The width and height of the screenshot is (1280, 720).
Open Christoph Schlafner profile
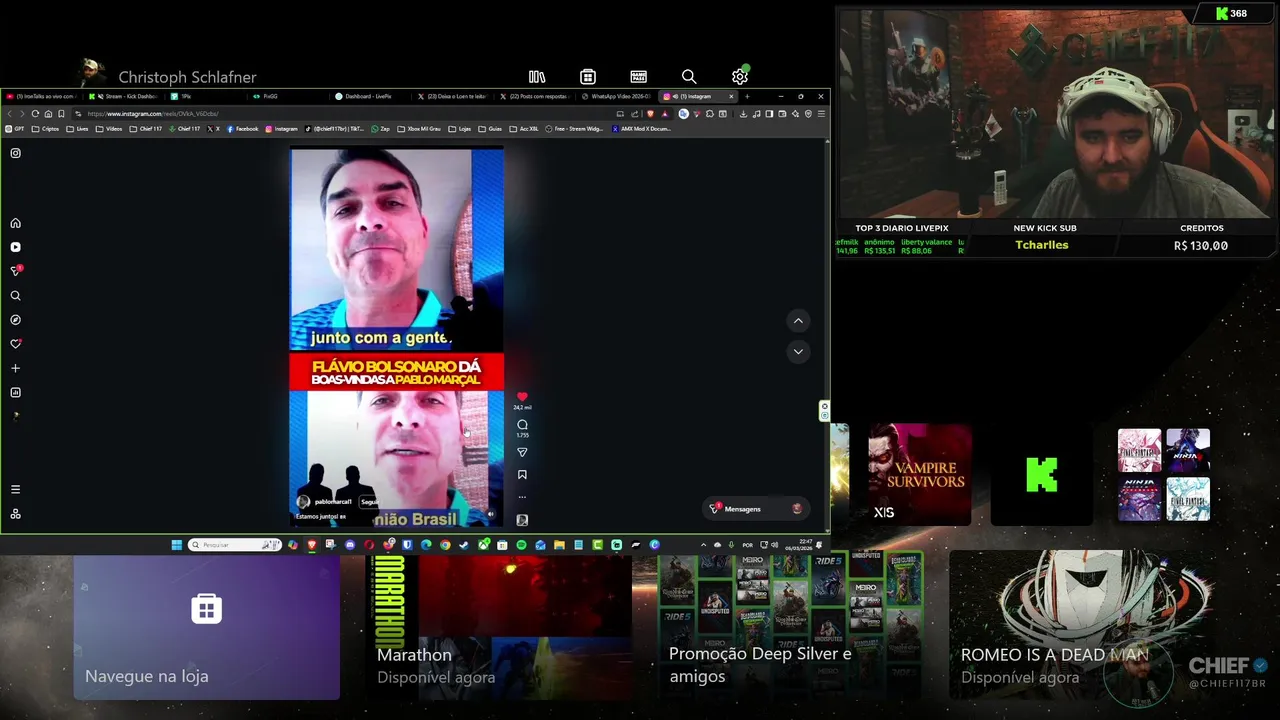168,77
